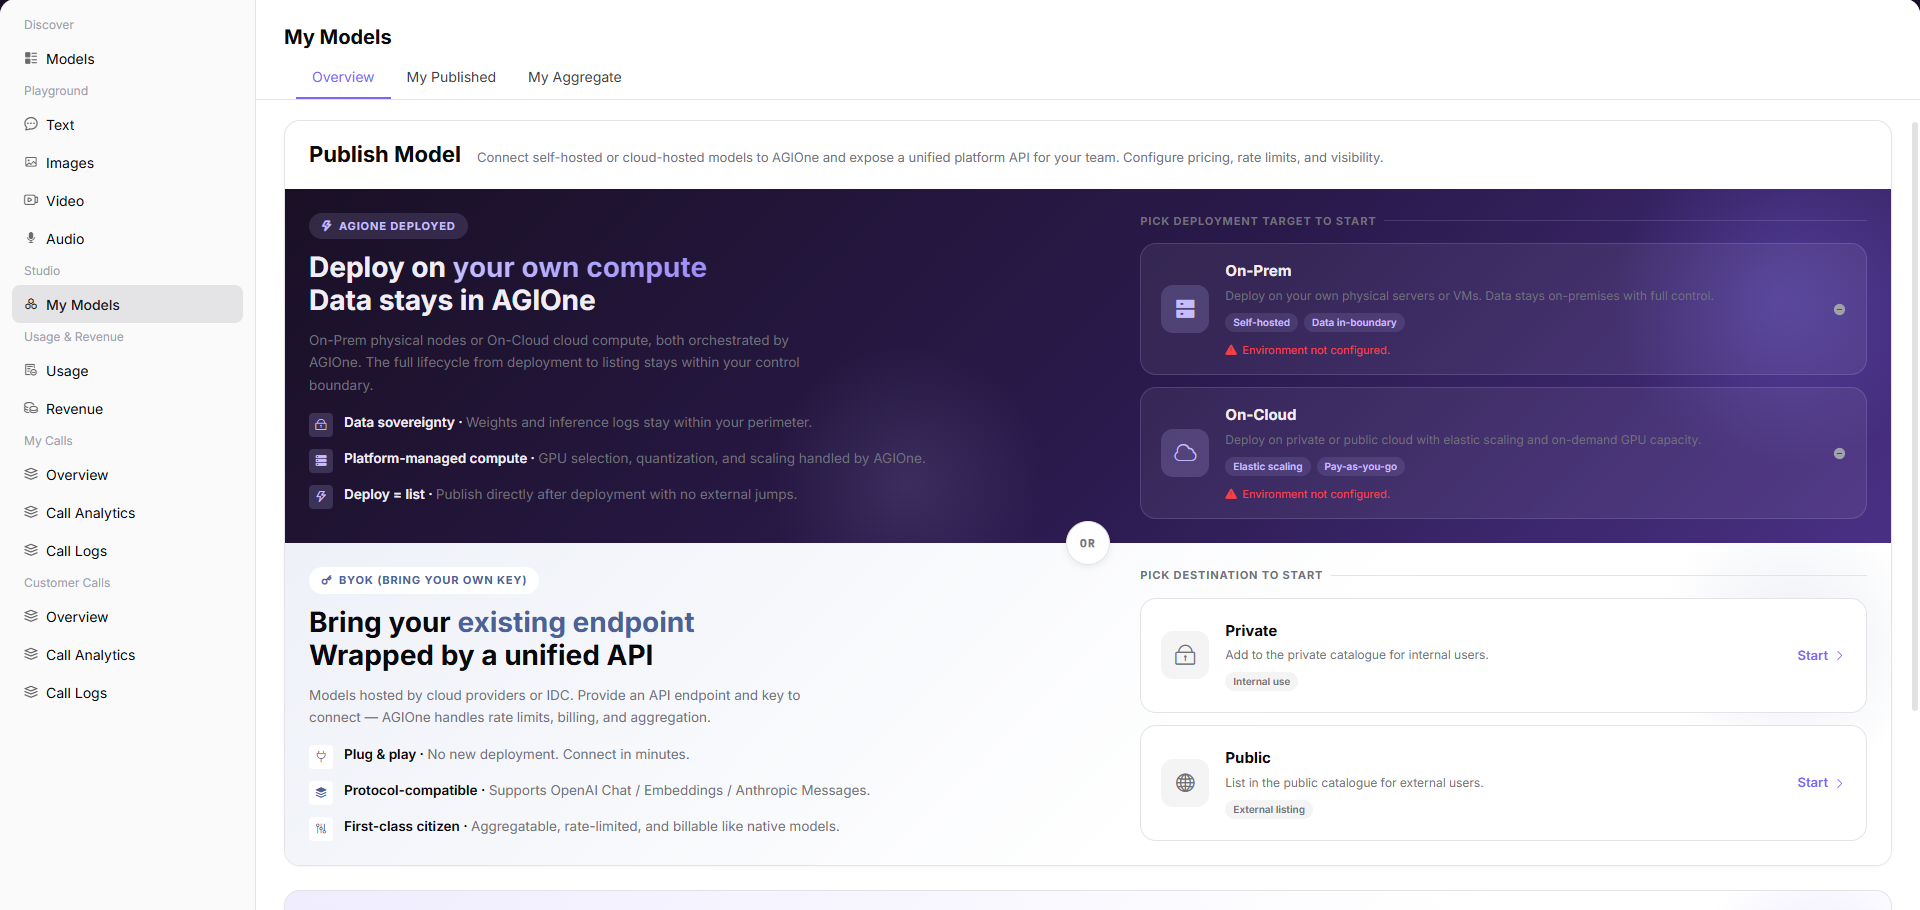Click the Usage & Revenue section label
Viewport: 1920px width, 910px height.
point(74,337)
